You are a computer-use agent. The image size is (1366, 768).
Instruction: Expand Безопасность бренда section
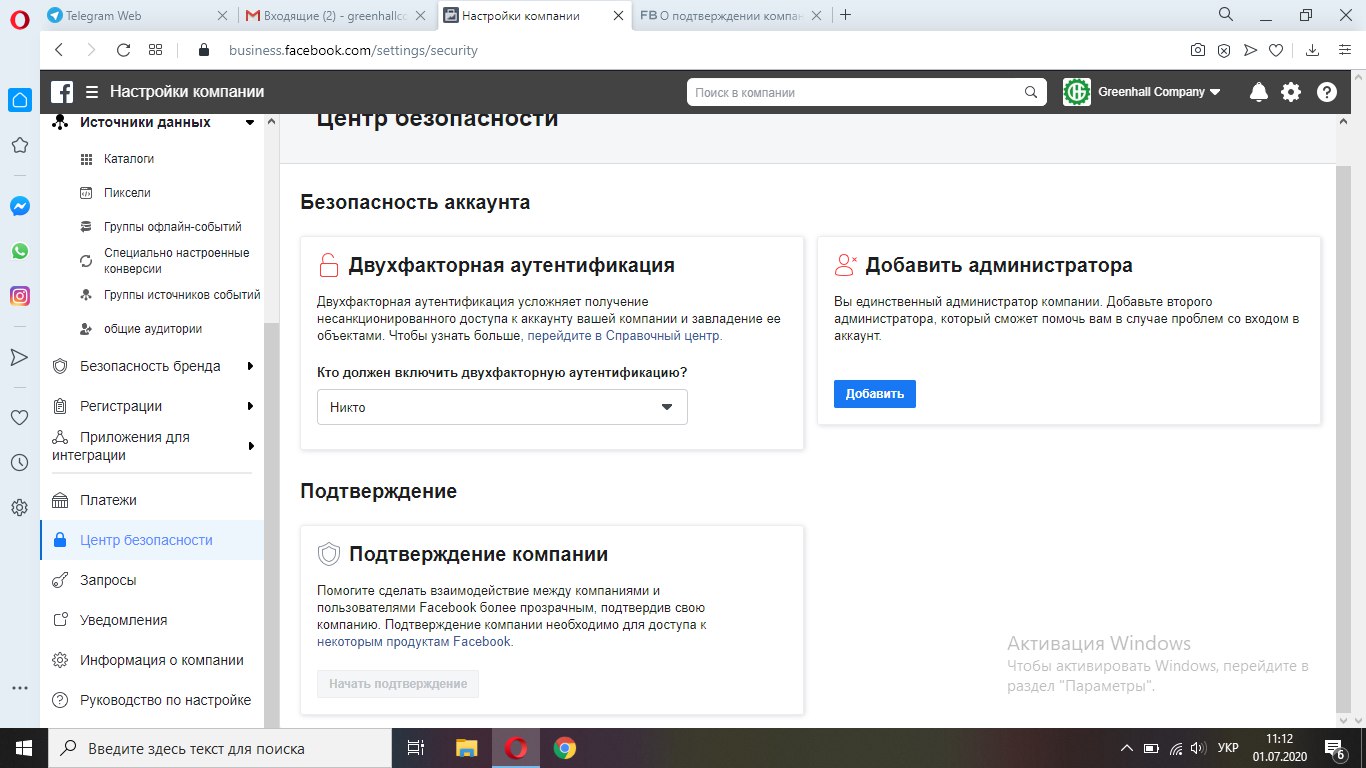tap(251, 366)
